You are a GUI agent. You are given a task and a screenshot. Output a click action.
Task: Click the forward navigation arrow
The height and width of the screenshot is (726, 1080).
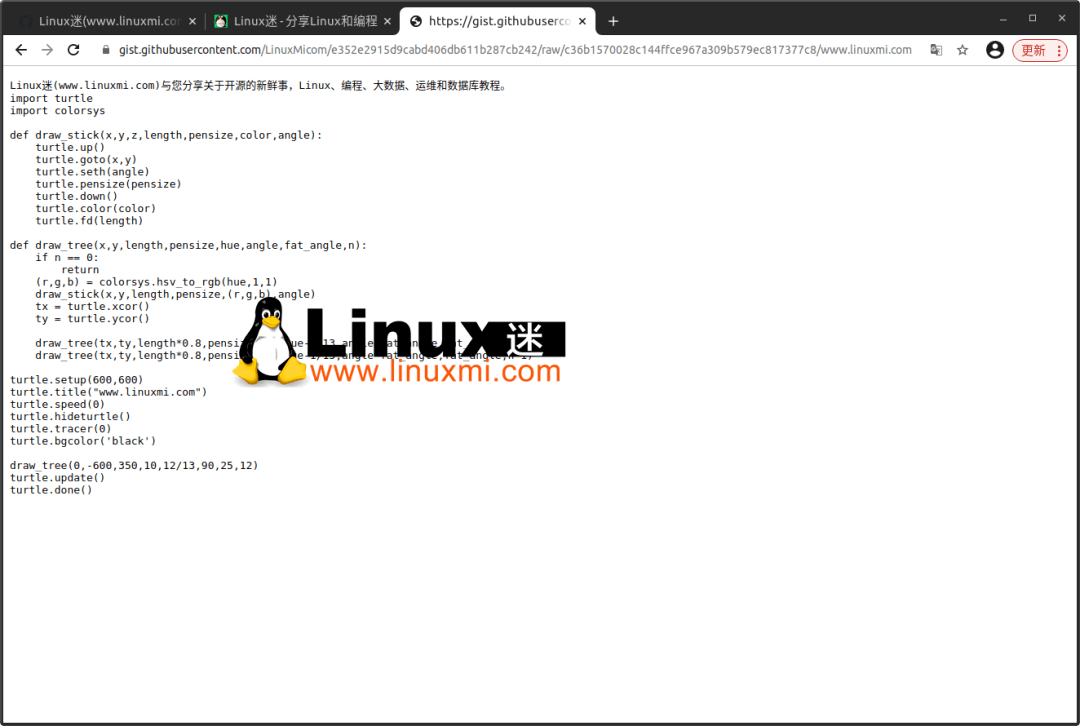coord(47,49)
